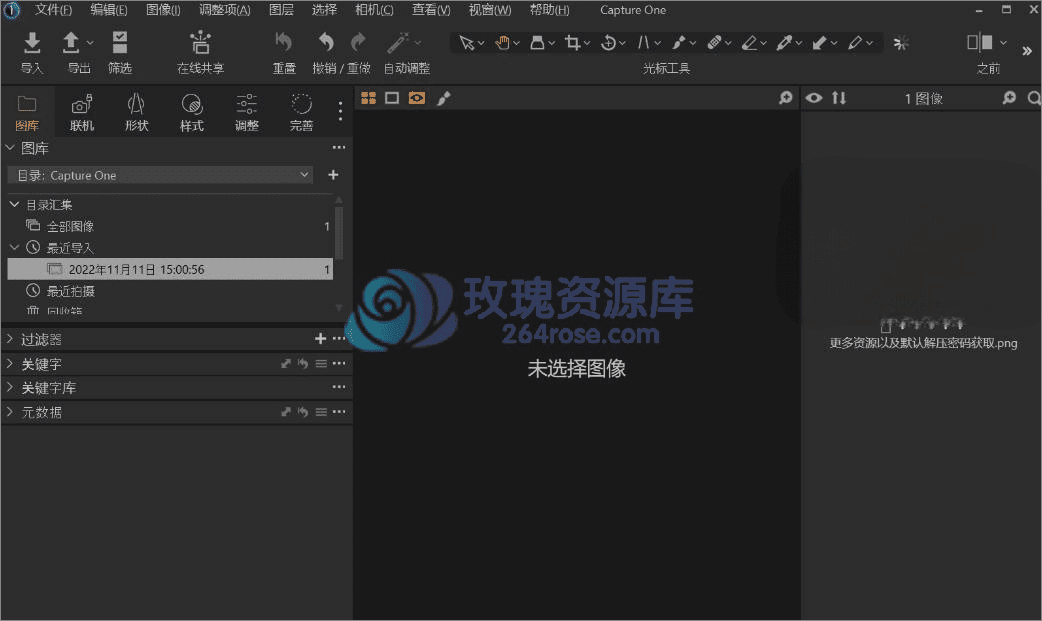Toggle browser visibility eye icon

[x=813, y=98]
